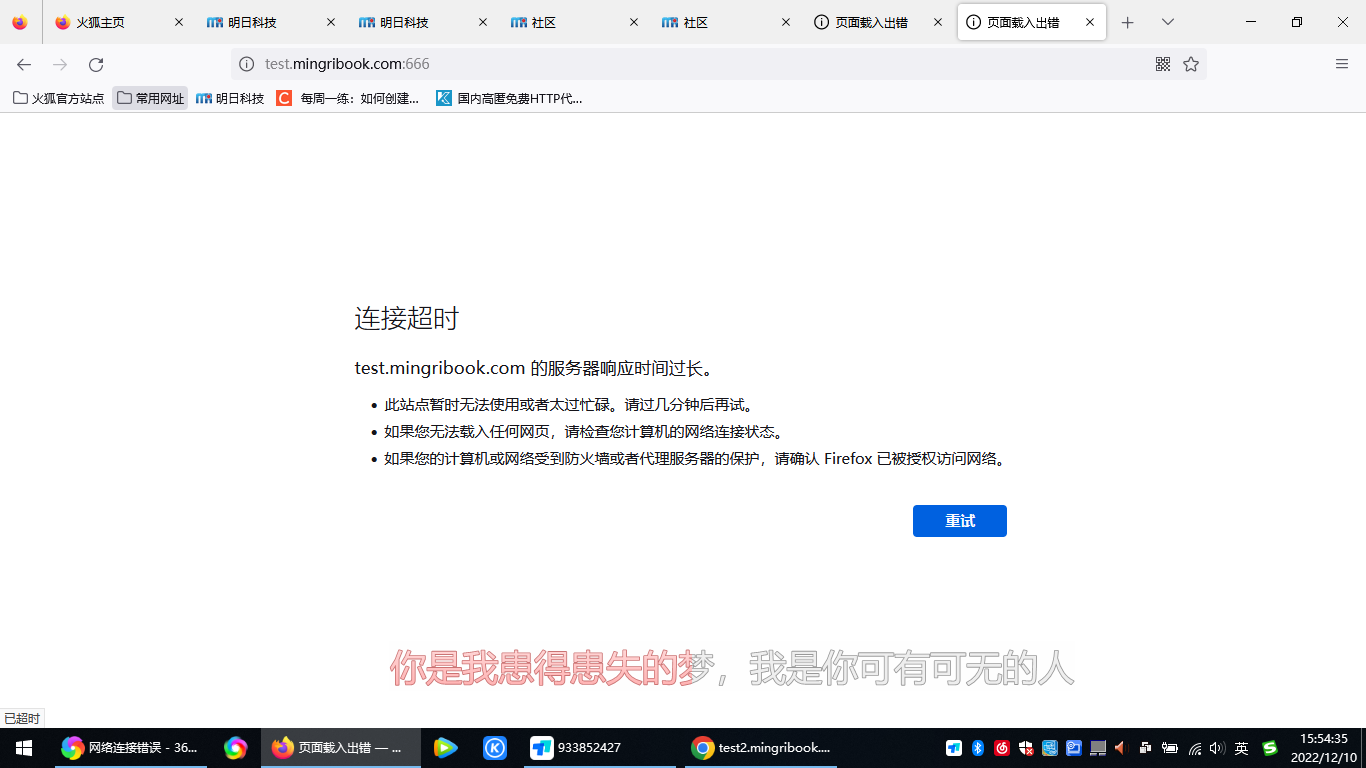Open the taskbar clock showing 2022/12/10
Screen dimensions: 1366x768
(1324, 748)
